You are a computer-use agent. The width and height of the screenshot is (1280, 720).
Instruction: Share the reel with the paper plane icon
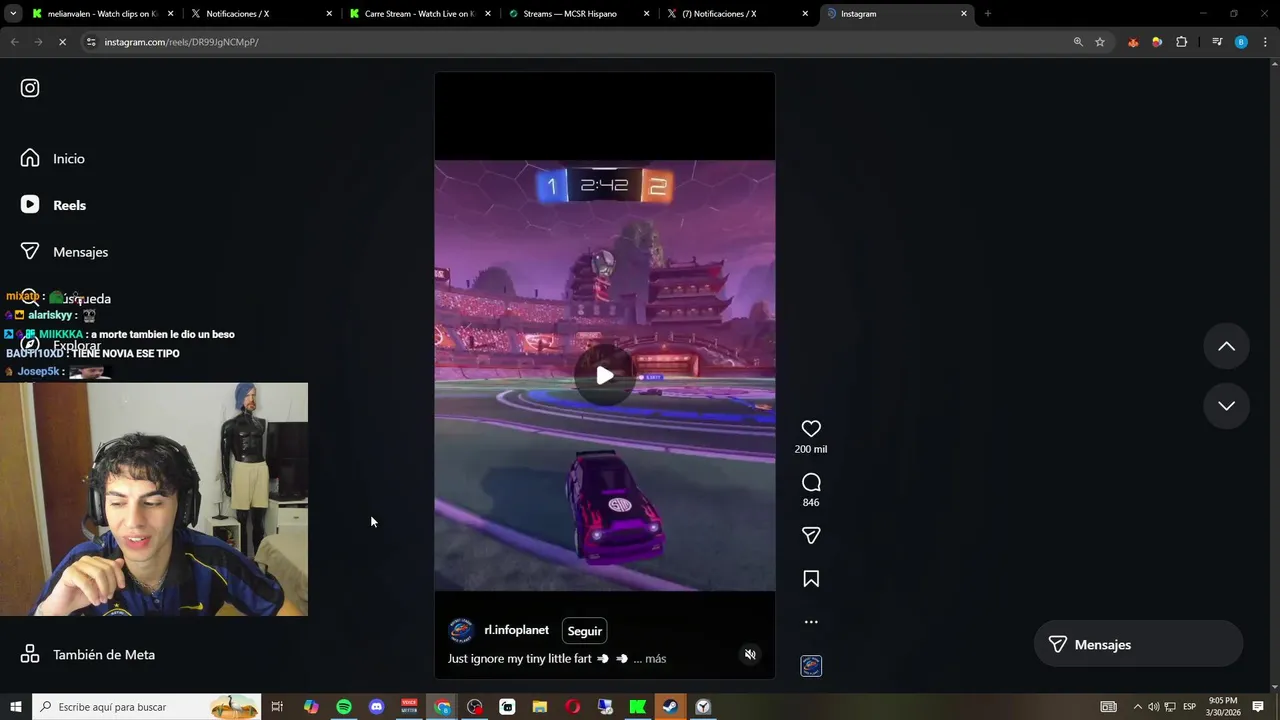[x=811, y=536]
